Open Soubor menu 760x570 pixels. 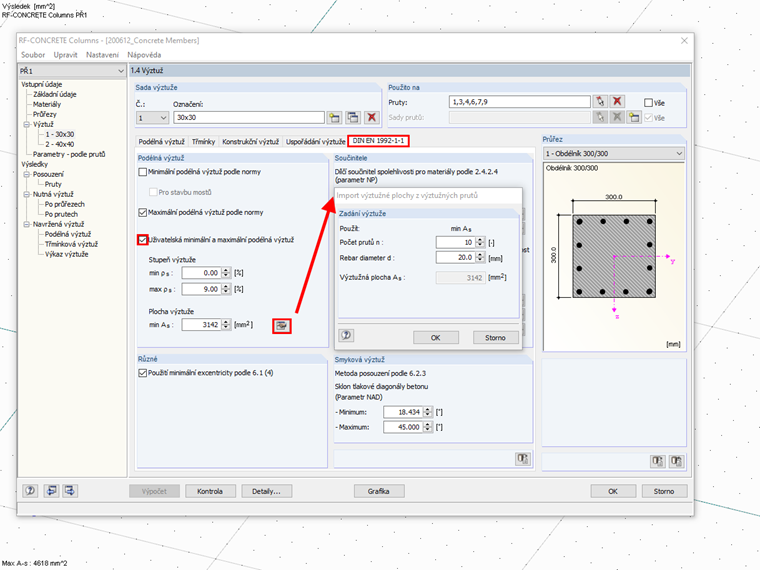33,55
